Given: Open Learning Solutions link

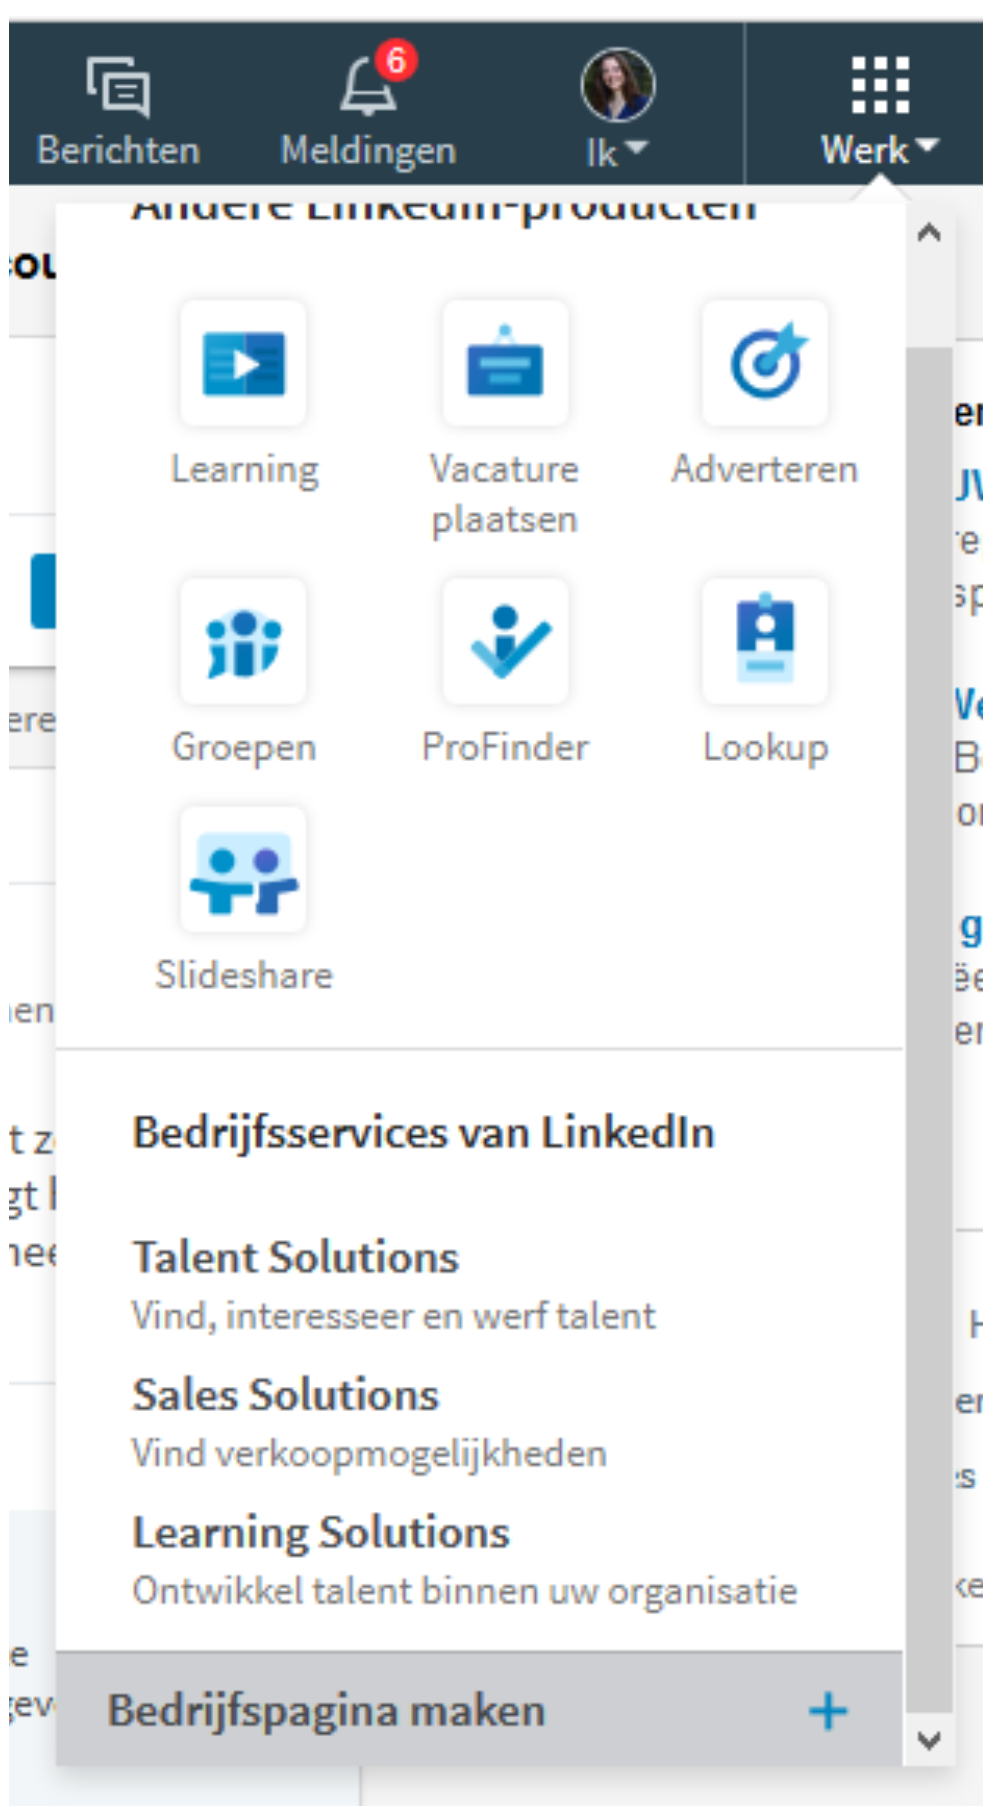Looking at the screenshot, I should pyautogui.click(x=321, y=1533).
